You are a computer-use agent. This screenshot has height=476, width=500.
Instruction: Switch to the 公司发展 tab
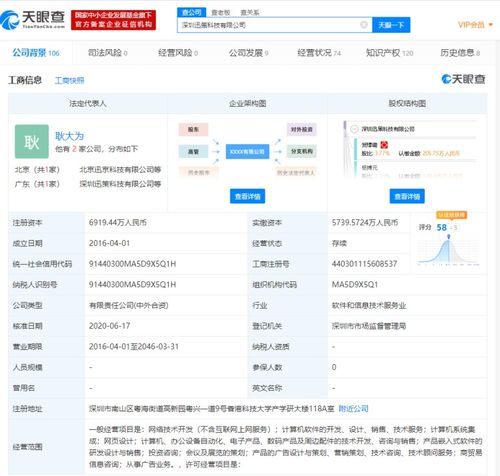pos(248,53)
